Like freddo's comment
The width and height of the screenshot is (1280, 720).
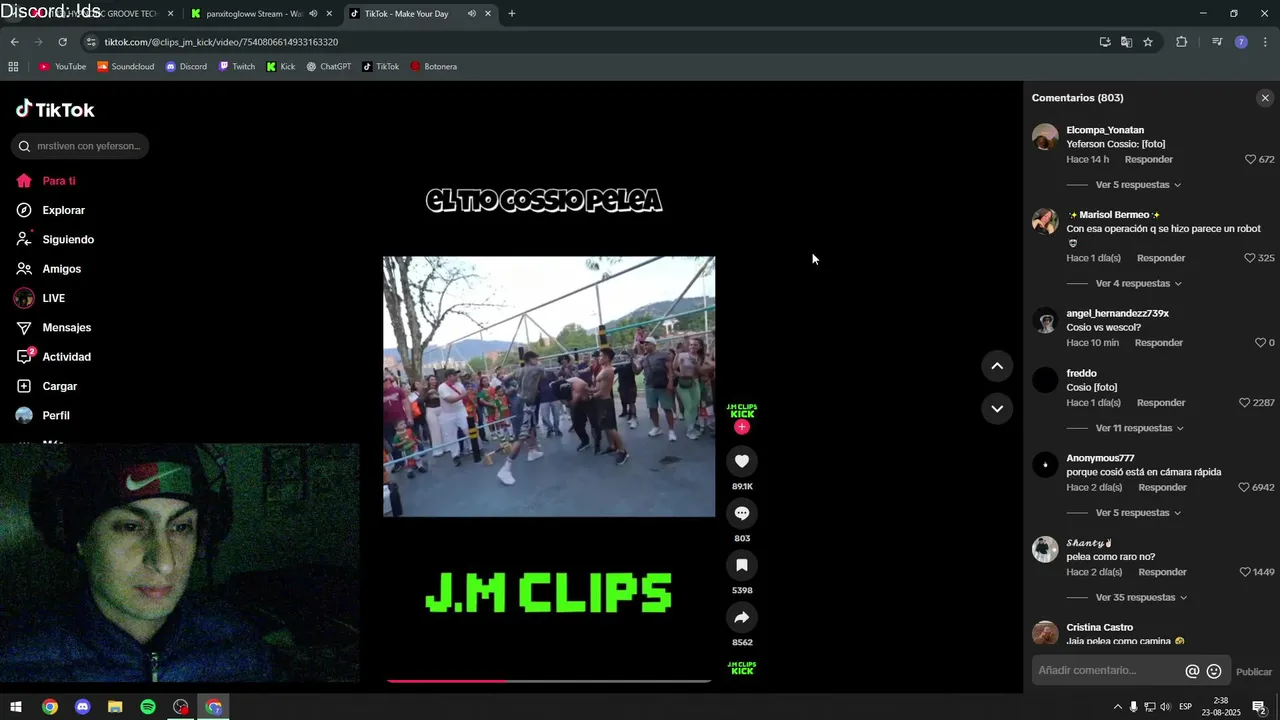(x=1245, y=403)
